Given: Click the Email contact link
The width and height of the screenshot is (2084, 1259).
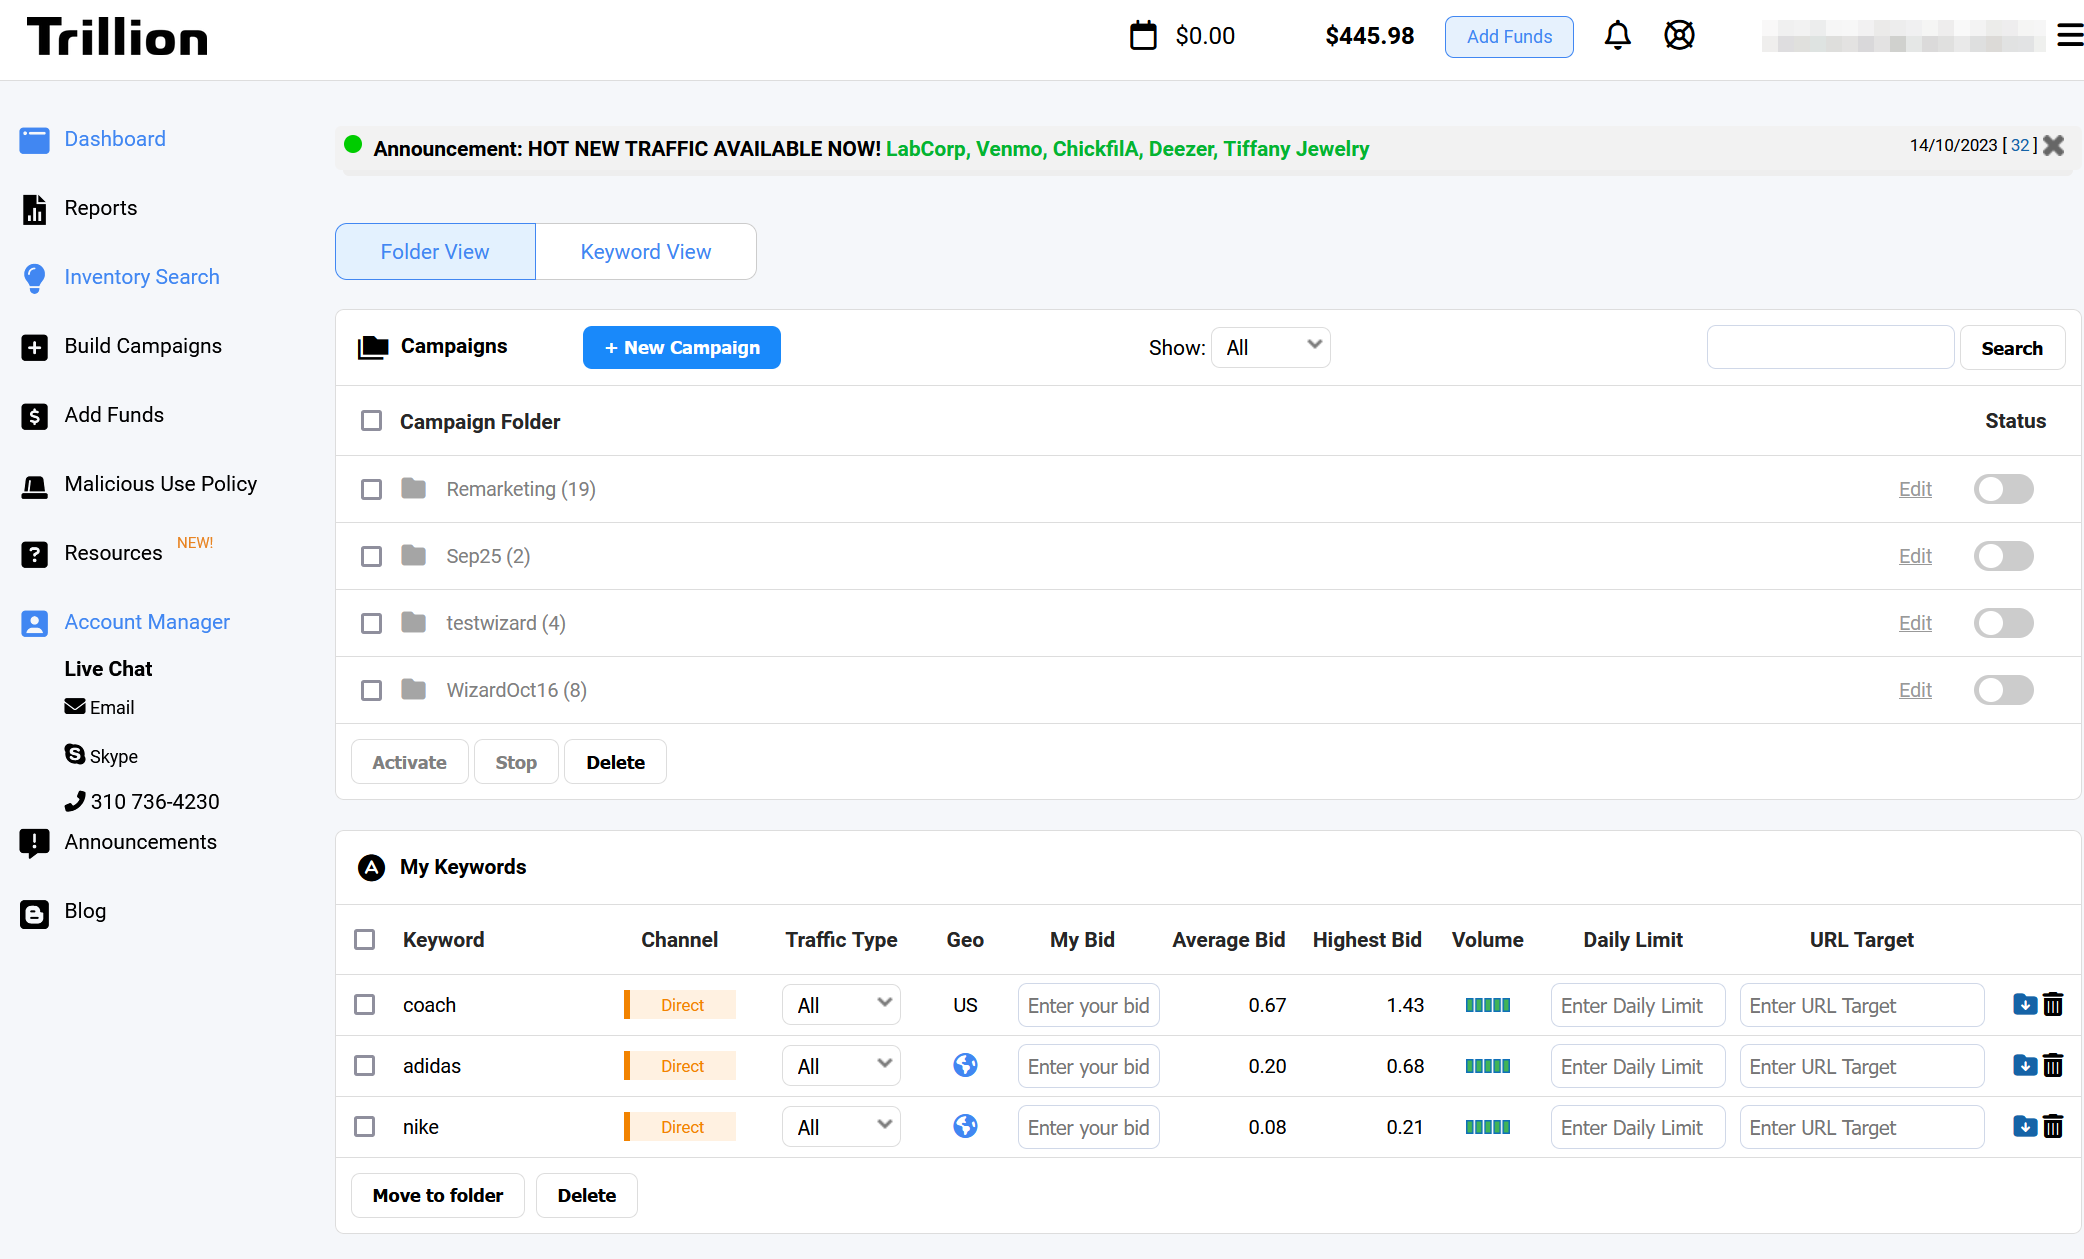Looking at the screenshot, I should (99, 707).
